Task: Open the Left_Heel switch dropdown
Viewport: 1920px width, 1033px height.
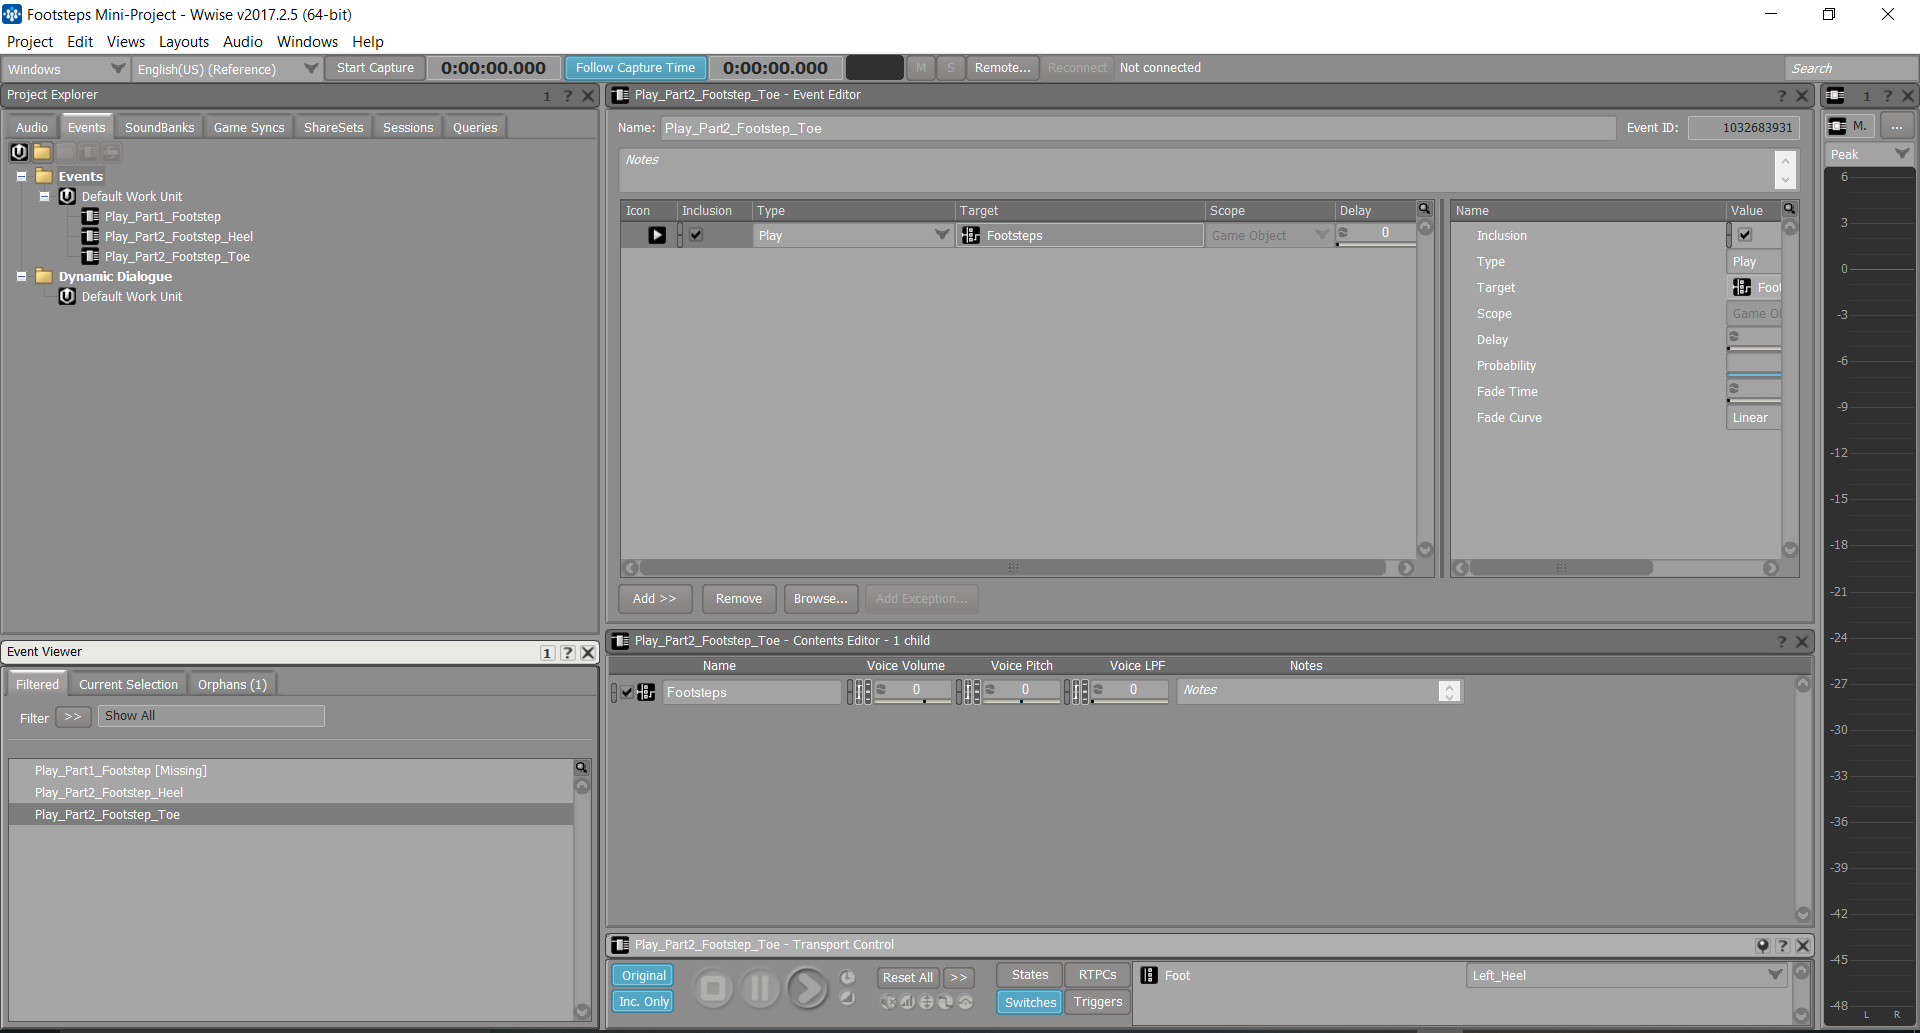Action: 1627,975
